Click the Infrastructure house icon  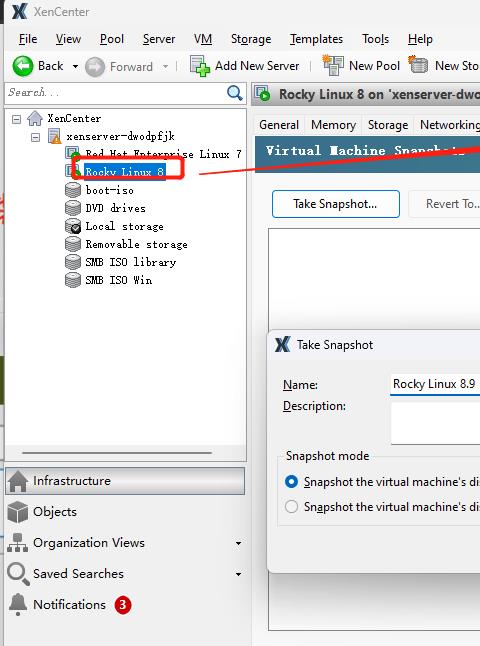[18, 481]
